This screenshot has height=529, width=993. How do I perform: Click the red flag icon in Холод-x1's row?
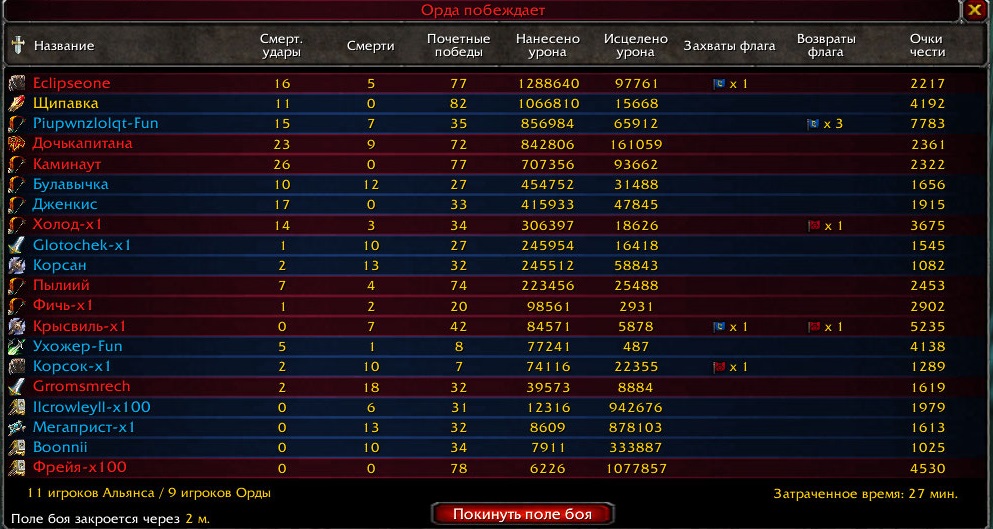coord(814,226)
